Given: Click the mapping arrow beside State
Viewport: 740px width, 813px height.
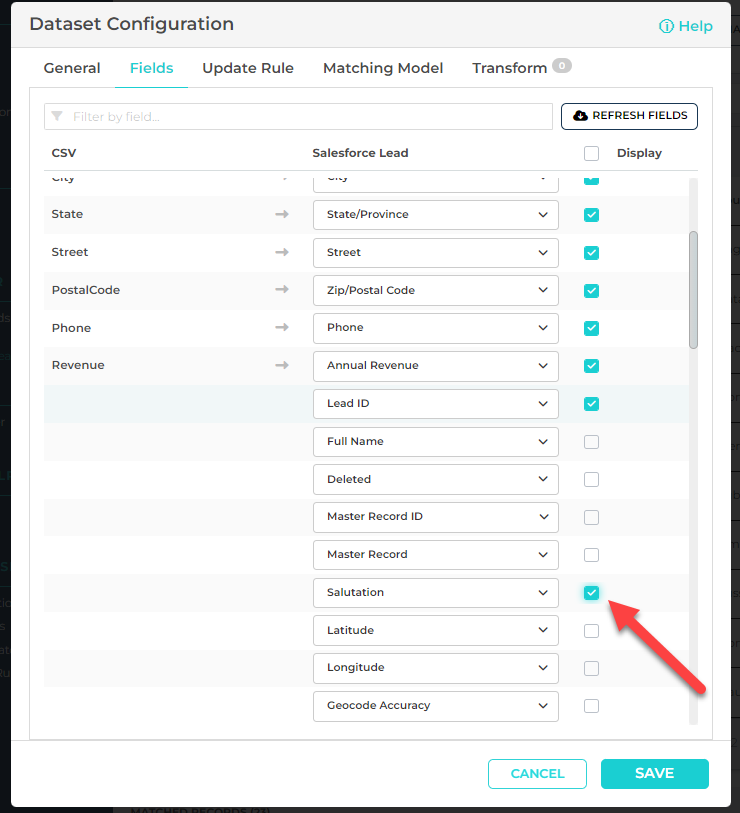Looking at the screenshot, I should [282, 214].
